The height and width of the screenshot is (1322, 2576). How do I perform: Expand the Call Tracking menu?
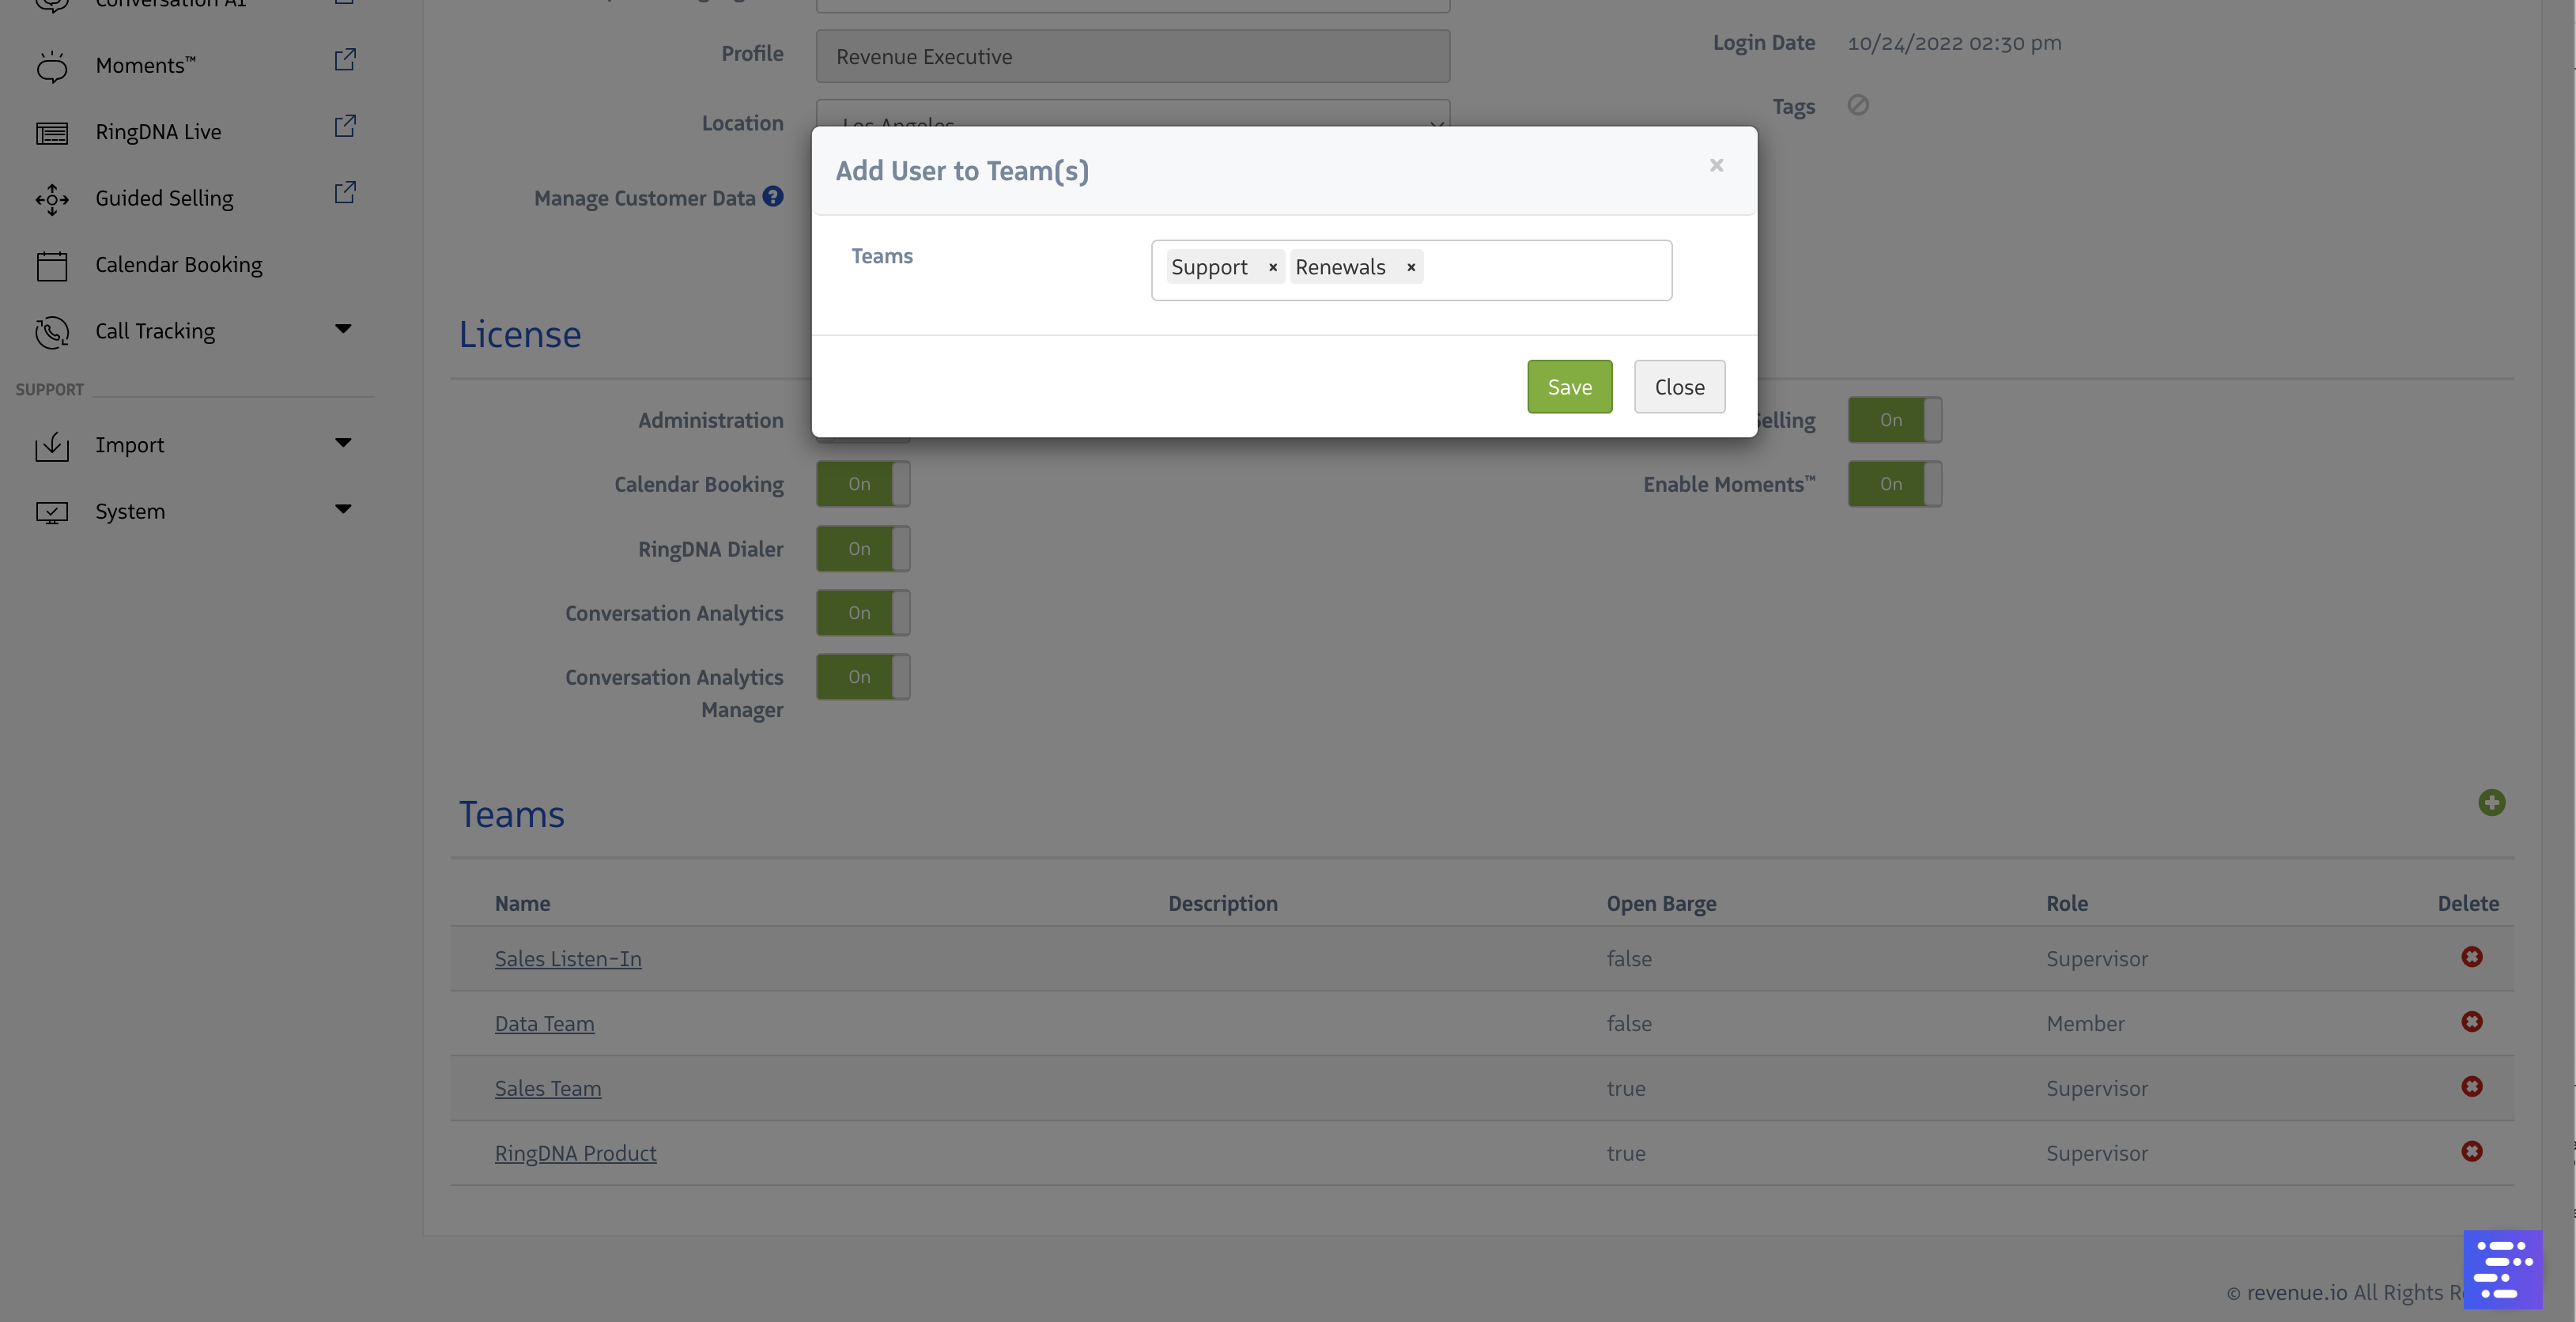click(x=343, y=329)
